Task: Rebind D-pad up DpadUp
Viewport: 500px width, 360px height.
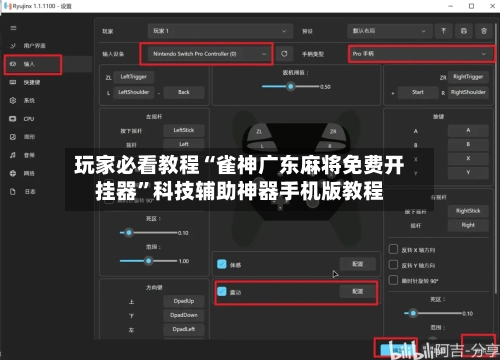Action: [184, 301]
